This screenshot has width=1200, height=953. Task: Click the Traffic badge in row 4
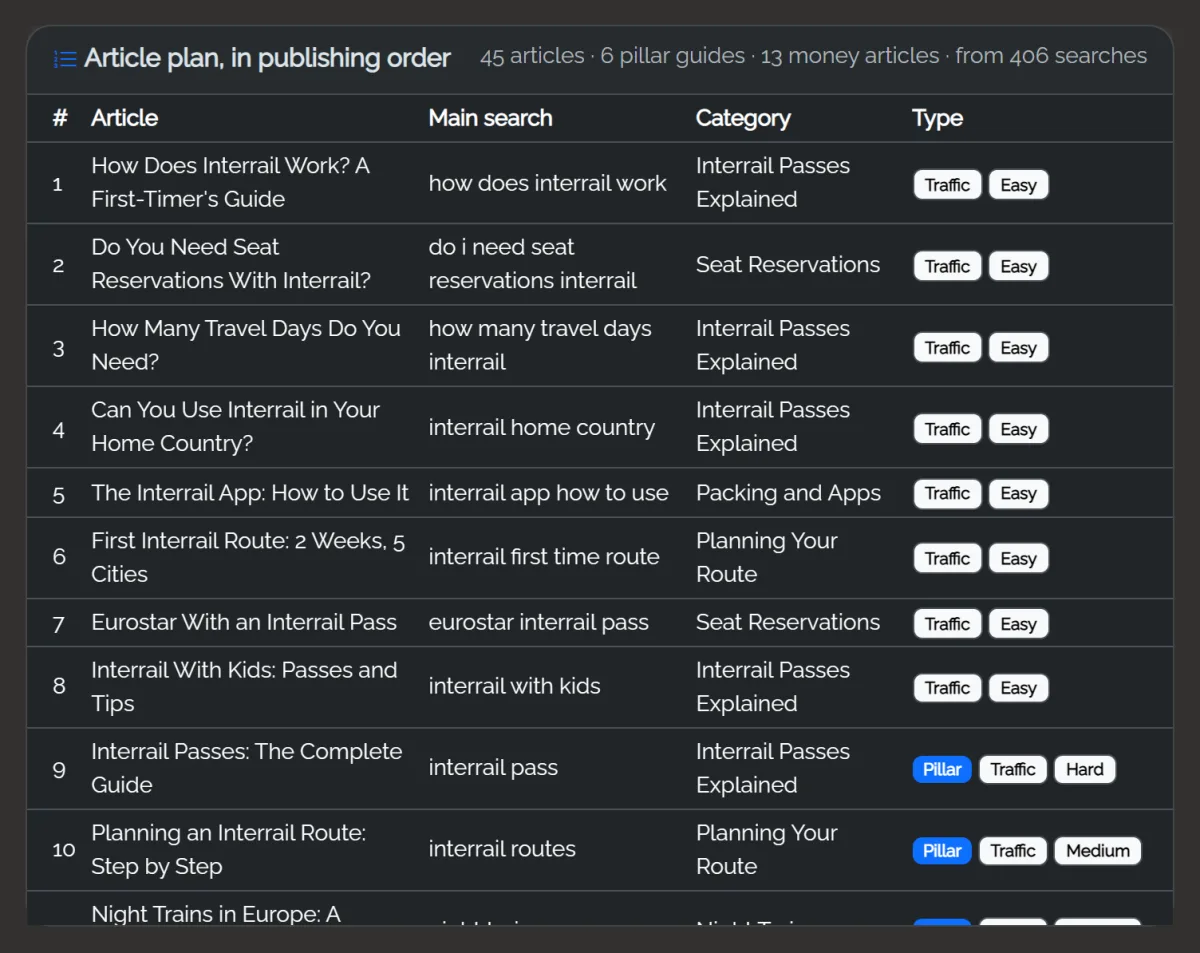tap(947, 429)
